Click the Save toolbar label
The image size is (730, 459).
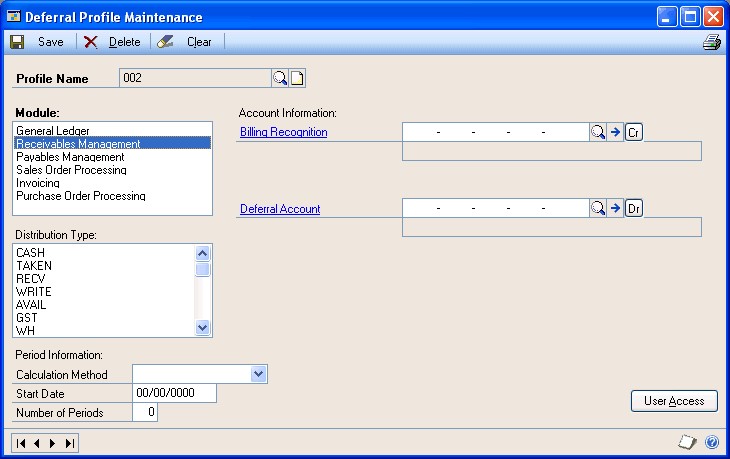tap(51, 42)
